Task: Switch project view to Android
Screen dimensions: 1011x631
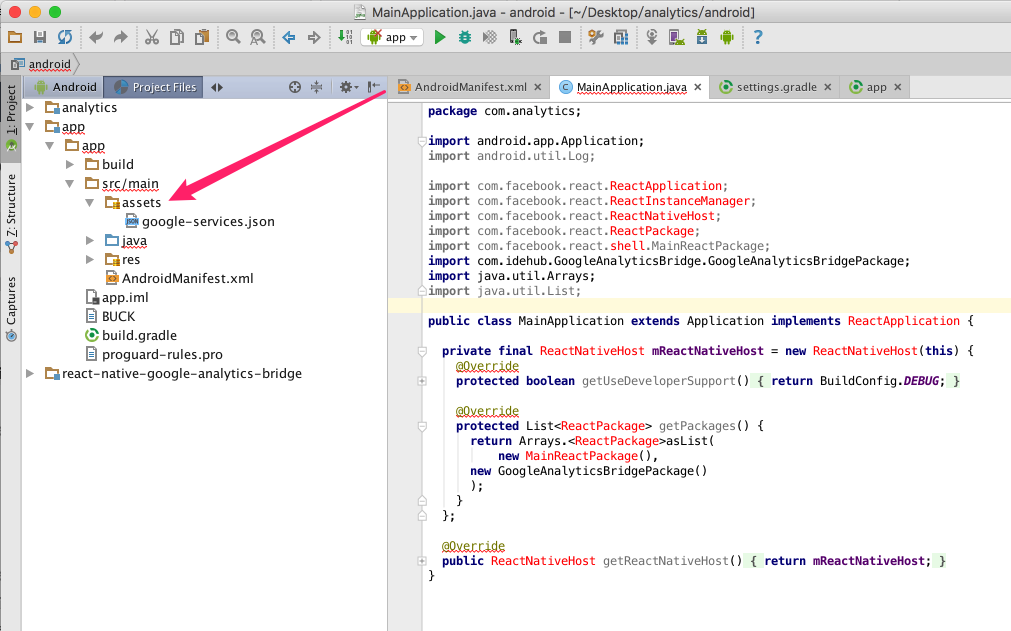Action: pos(64,87)
